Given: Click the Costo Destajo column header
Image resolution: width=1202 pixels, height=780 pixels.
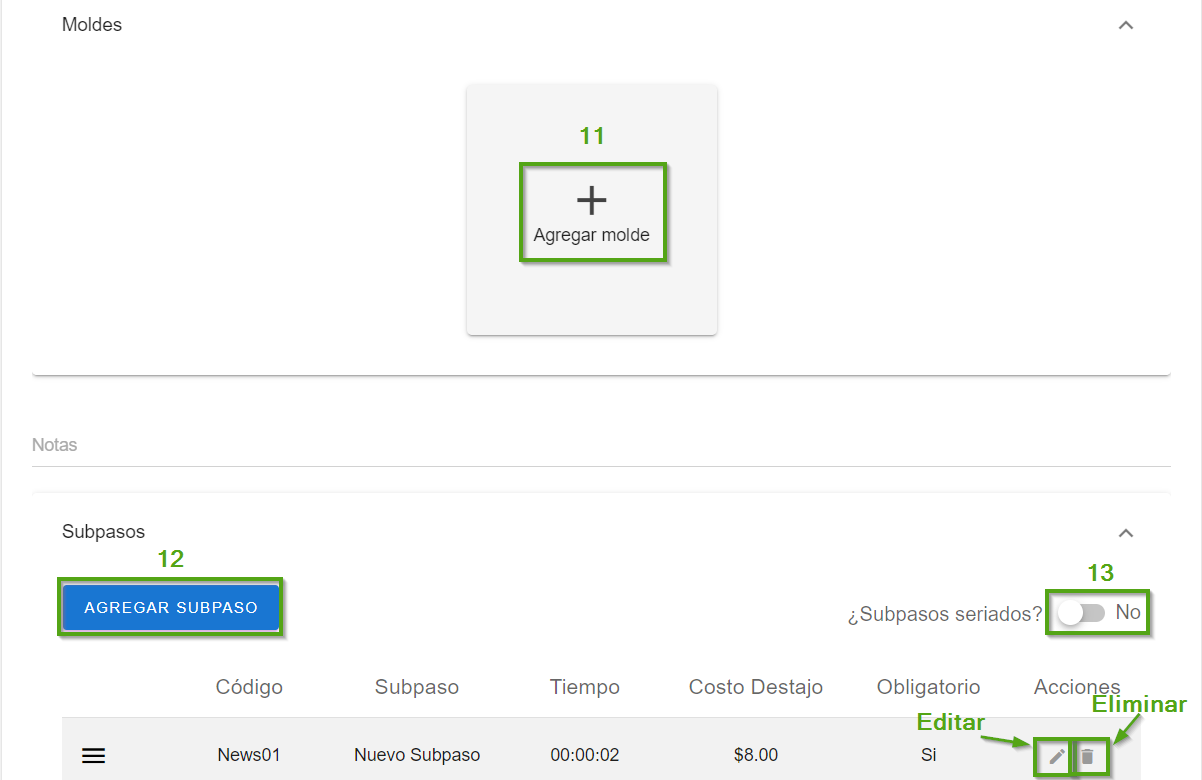Looking at the screenshot, I should [x=755, y=687].
